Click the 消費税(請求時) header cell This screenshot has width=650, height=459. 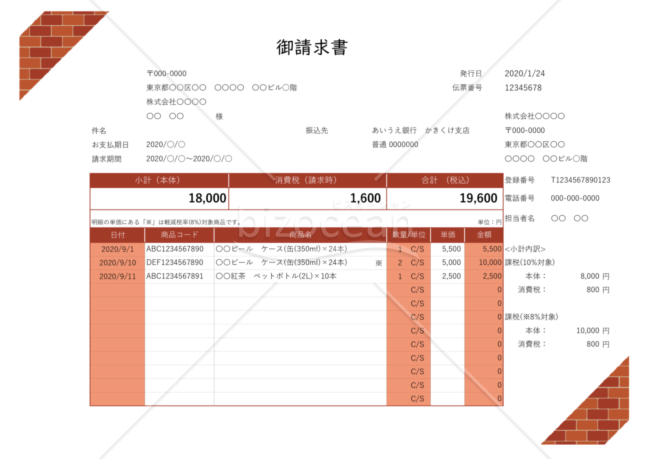pyautogui.click(x=306, y=180)
